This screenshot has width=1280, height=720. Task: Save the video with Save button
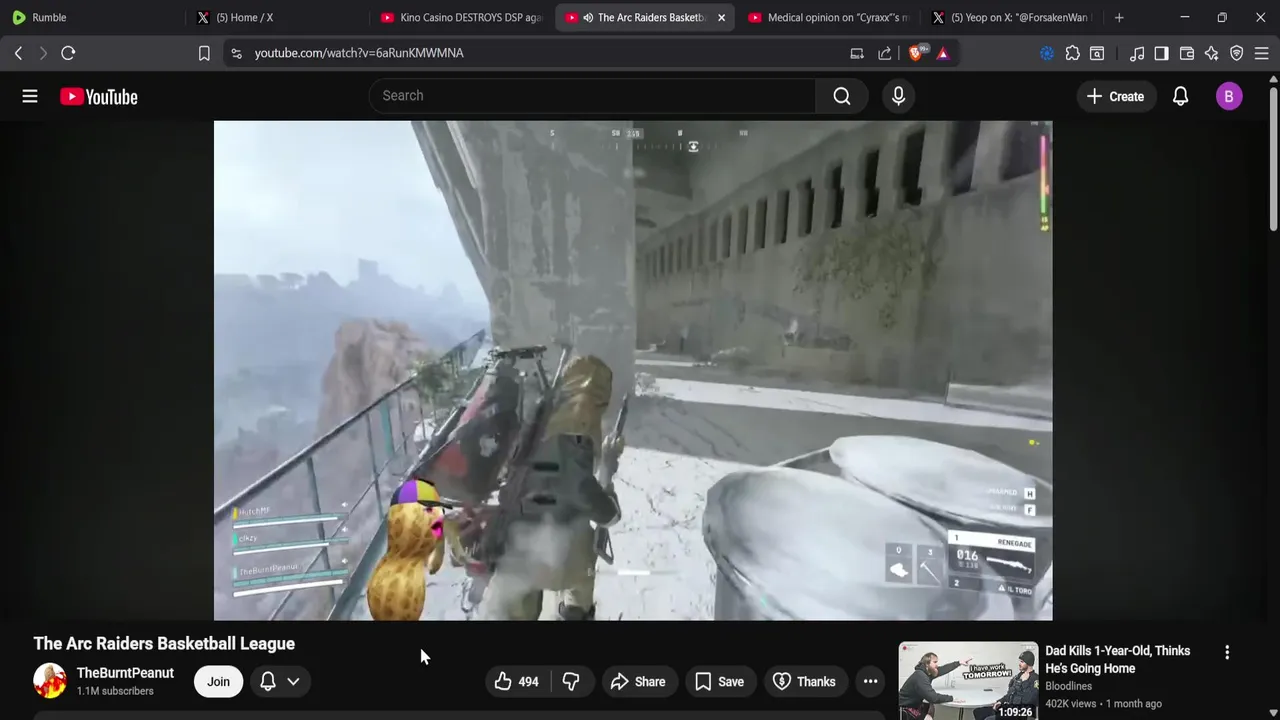(x=719, y=682)
